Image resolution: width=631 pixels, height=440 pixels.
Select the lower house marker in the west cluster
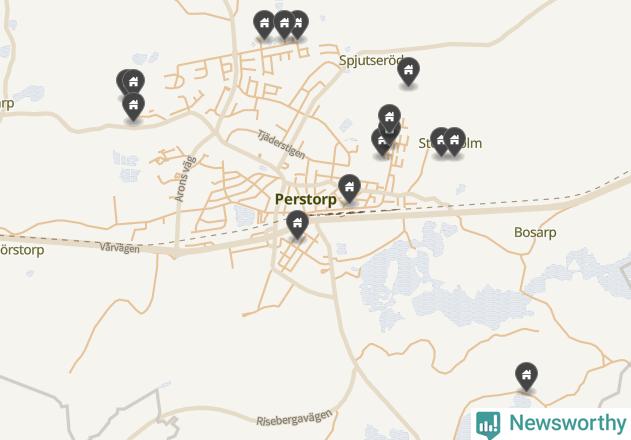pyautogui.click(x=133, y=107)
